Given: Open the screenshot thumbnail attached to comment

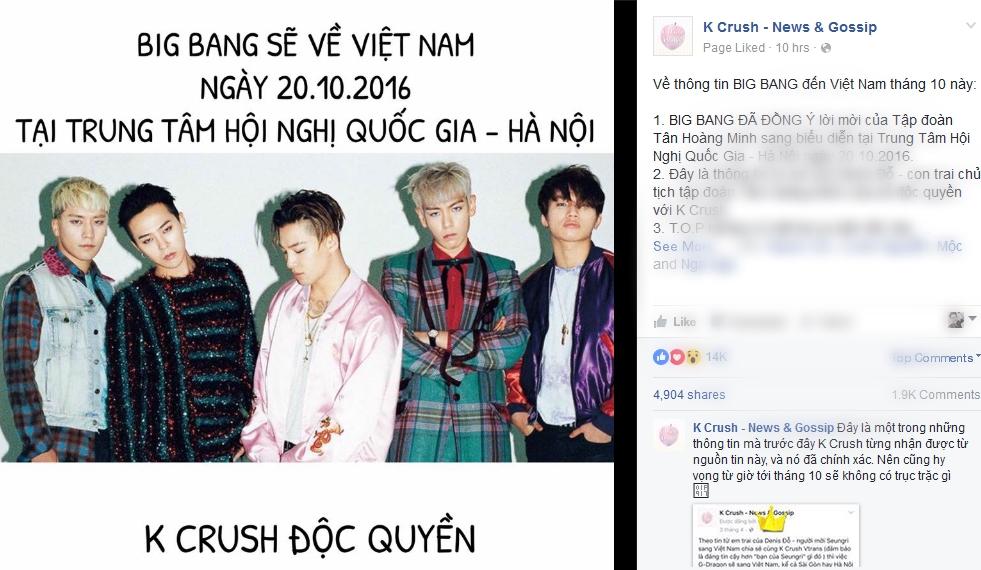Looking at the screenshot, I should pos(776,536).
